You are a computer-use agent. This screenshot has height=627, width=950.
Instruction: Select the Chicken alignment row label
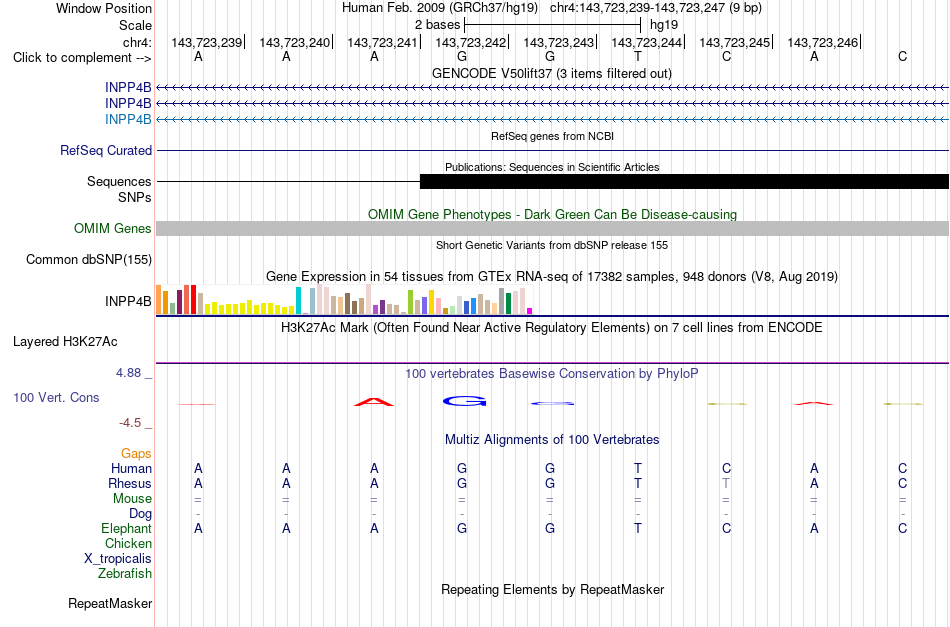(128, 543)
